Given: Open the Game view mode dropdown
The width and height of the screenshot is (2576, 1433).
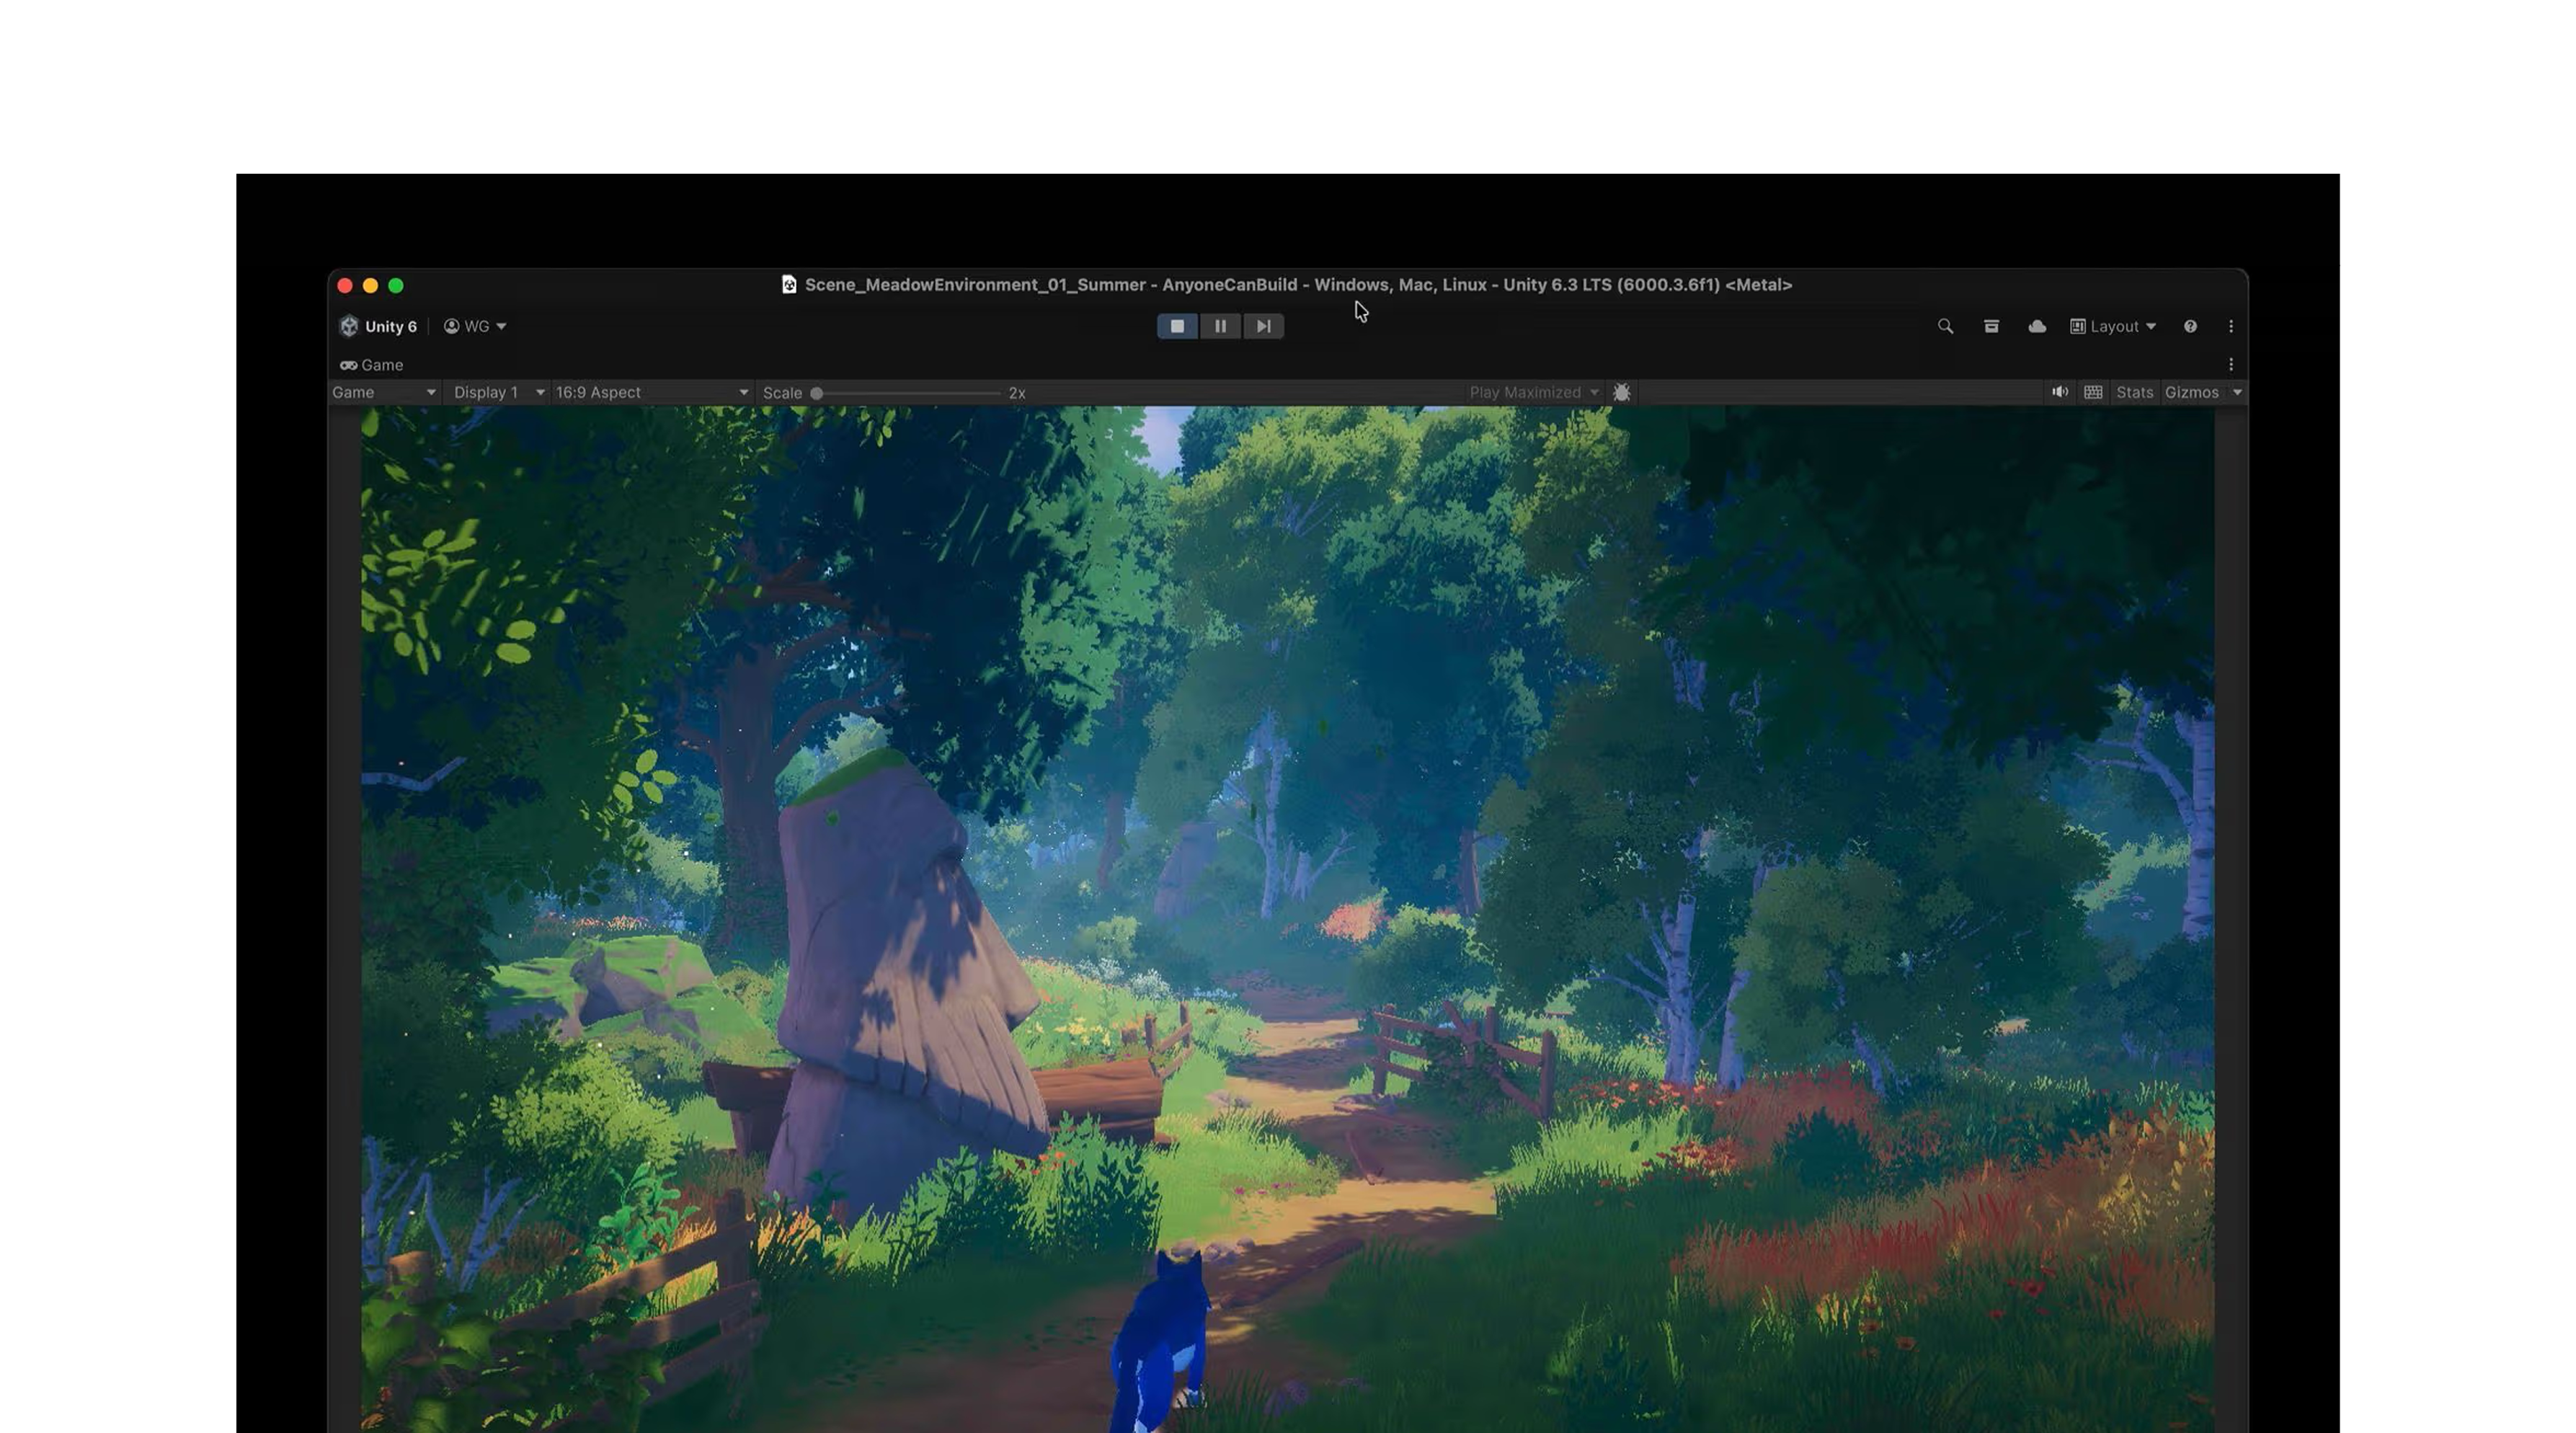Looking at the screenshot, I should 385,392.
